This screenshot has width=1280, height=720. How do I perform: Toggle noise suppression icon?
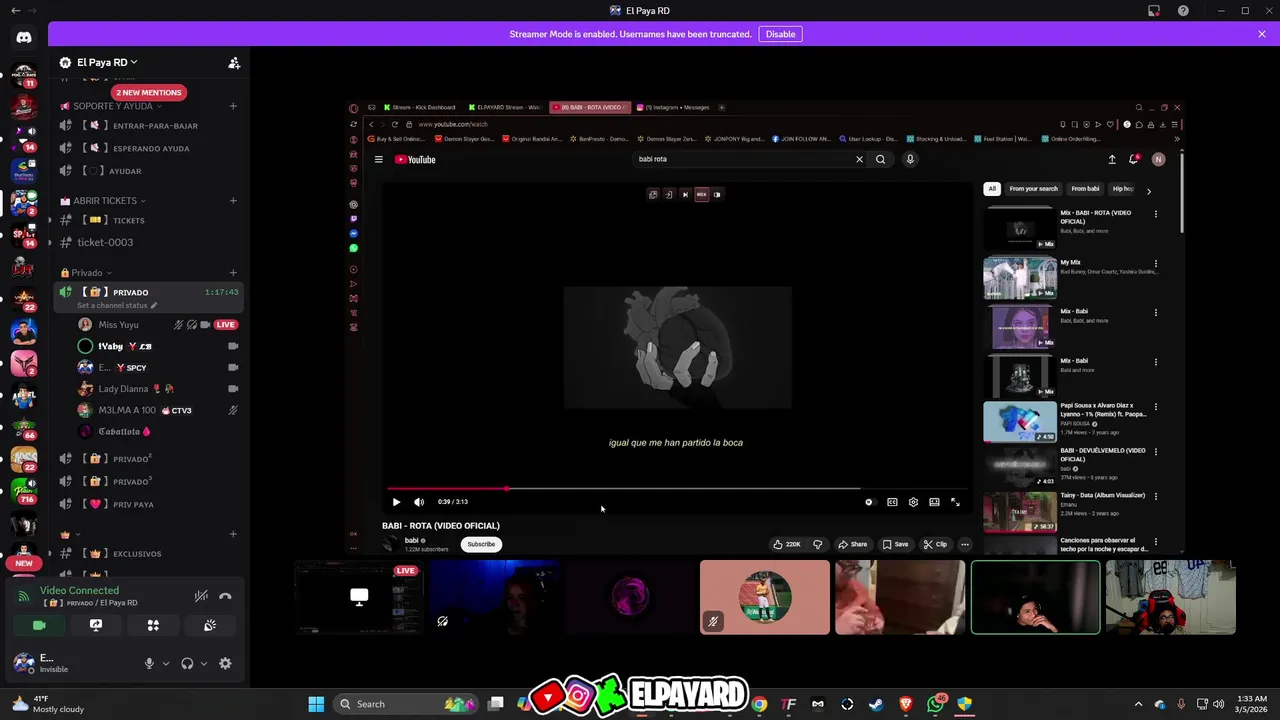coord(201,596)
